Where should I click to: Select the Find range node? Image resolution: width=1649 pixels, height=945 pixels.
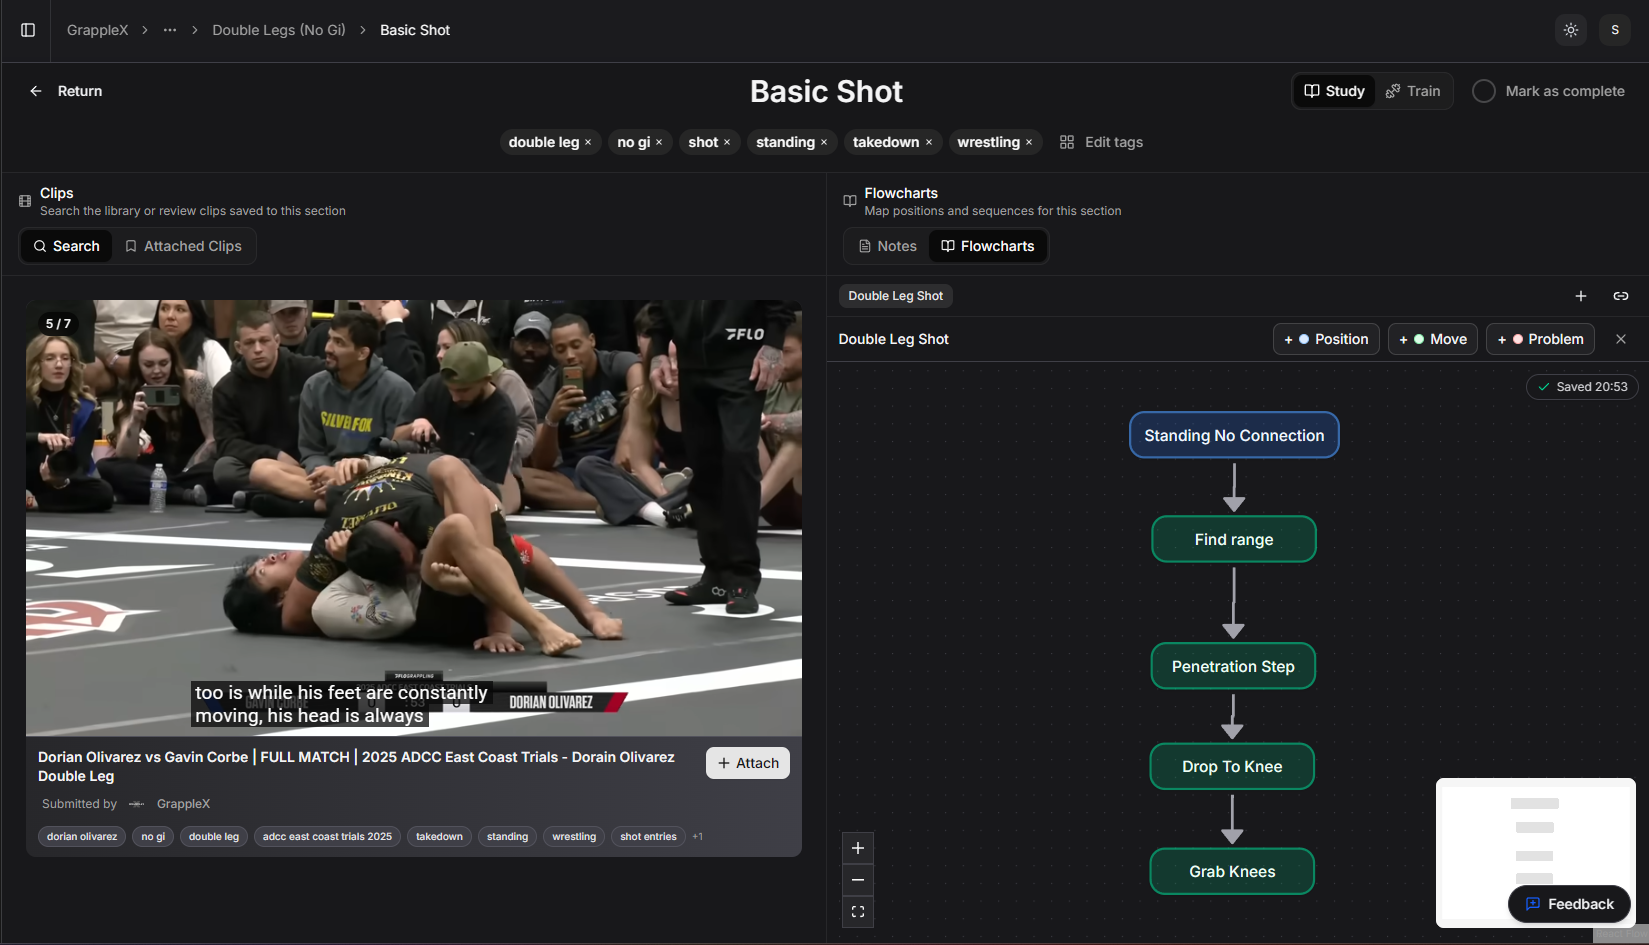[x=1234, y=539]
